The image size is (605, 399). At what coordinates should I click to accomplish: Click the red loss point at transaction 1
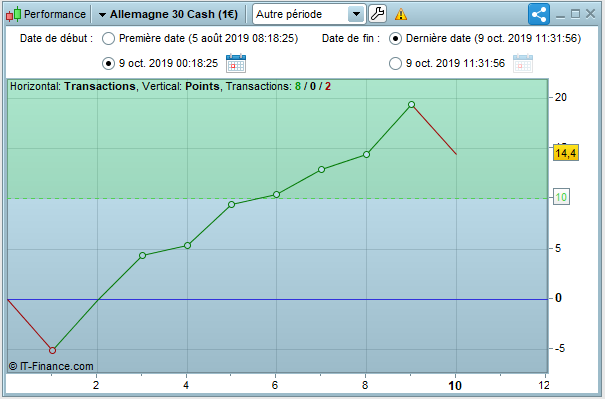(x=52, y=350)
